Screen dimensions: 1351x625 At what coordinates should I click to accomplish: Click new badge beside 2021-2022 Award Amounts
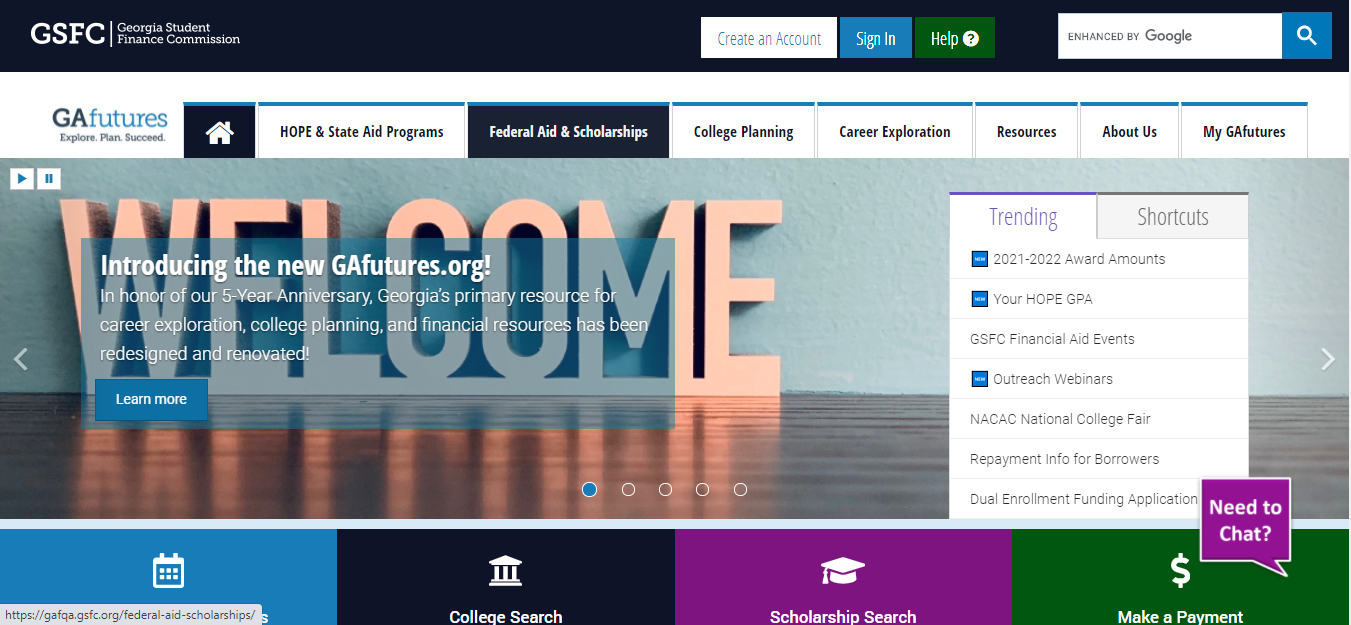pos(980,259)
